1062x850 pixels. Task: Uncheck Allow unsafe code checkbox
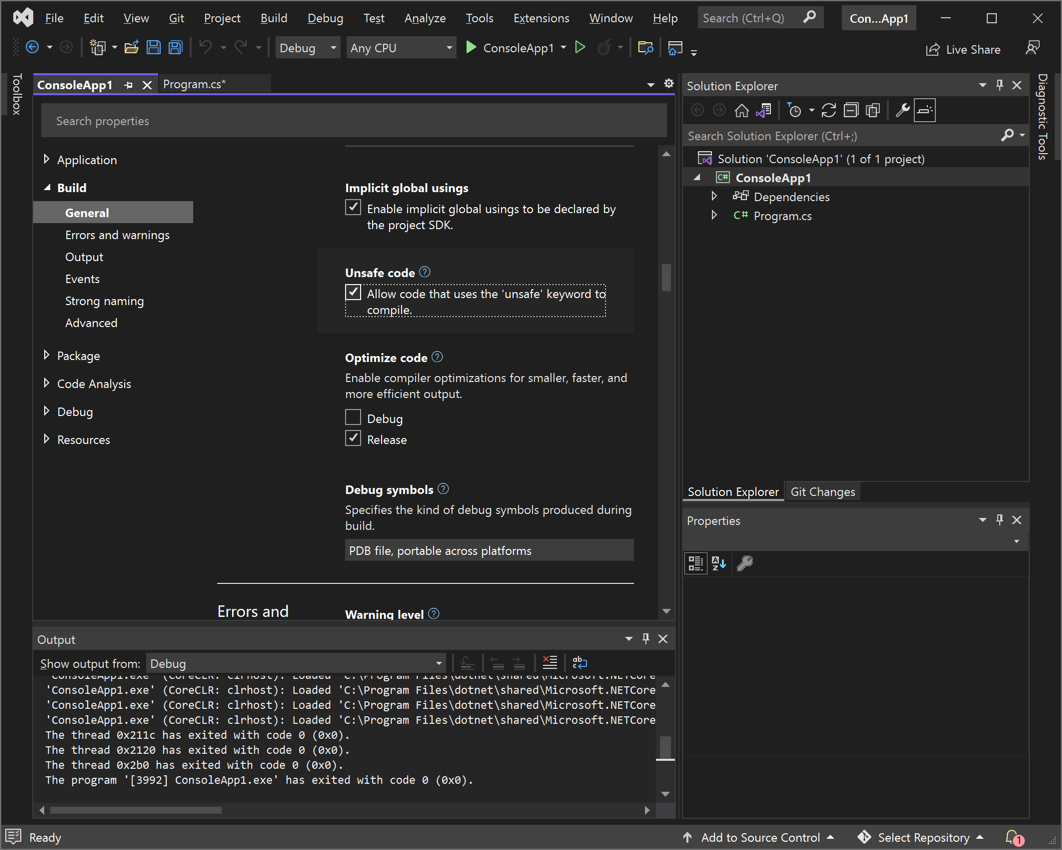click(x=353, y=293)
